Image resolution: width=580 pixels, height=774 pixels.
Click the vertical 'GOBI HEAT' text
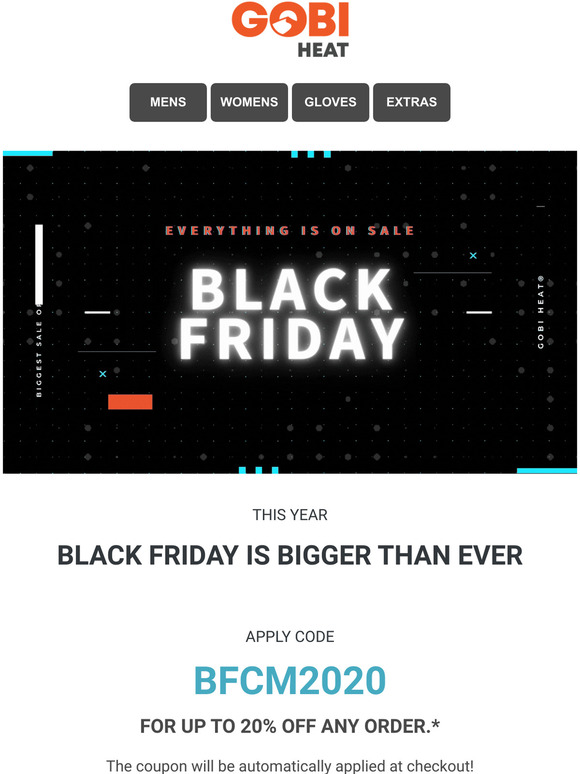(x=541, y=312)
